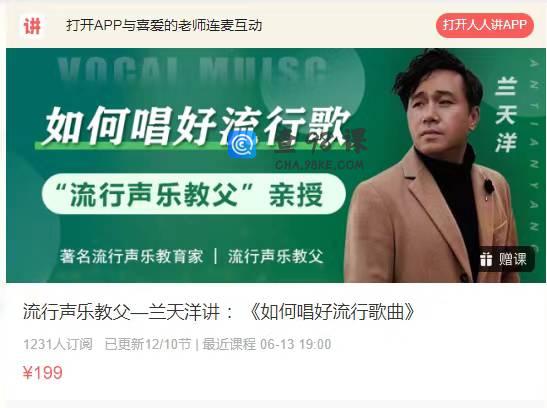Click the 如何唱好流行歌 banner headline
The width and height of the screenshot is (547, 408).
point(196,126)
